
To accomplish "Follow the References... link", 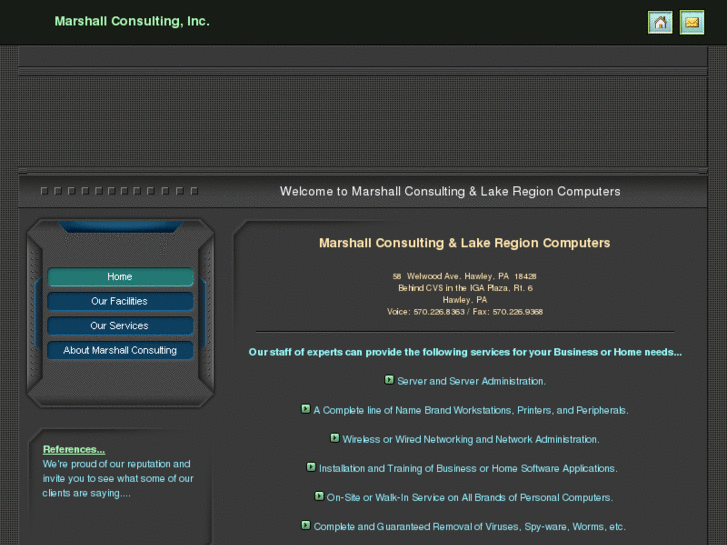I will [x=74, y=449].
